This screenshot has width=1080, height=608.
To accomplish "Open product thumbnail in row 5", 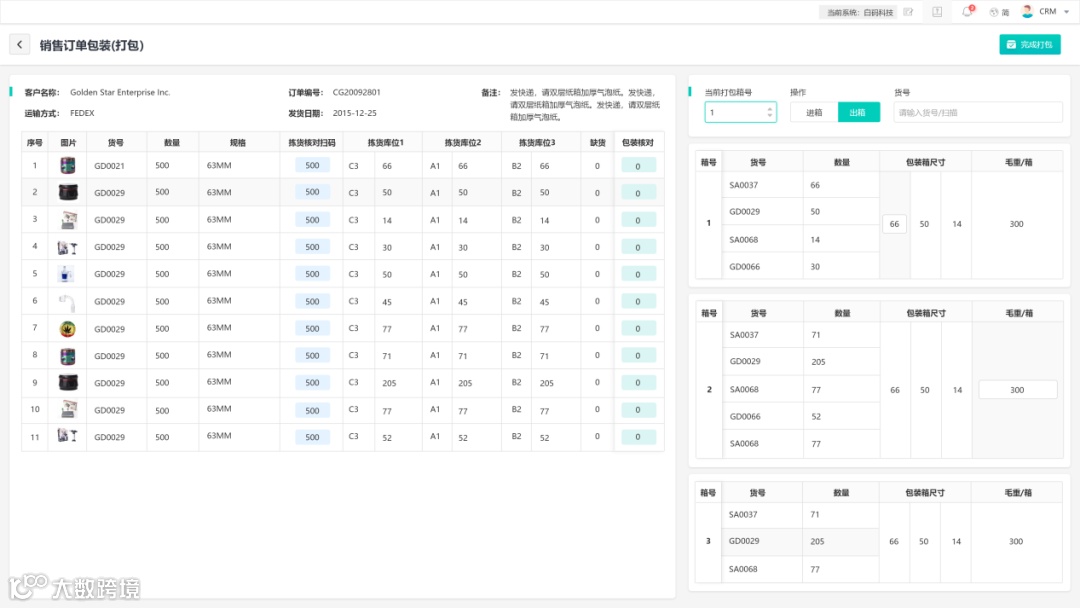I will pyautogui.click(x=66, y=274).
